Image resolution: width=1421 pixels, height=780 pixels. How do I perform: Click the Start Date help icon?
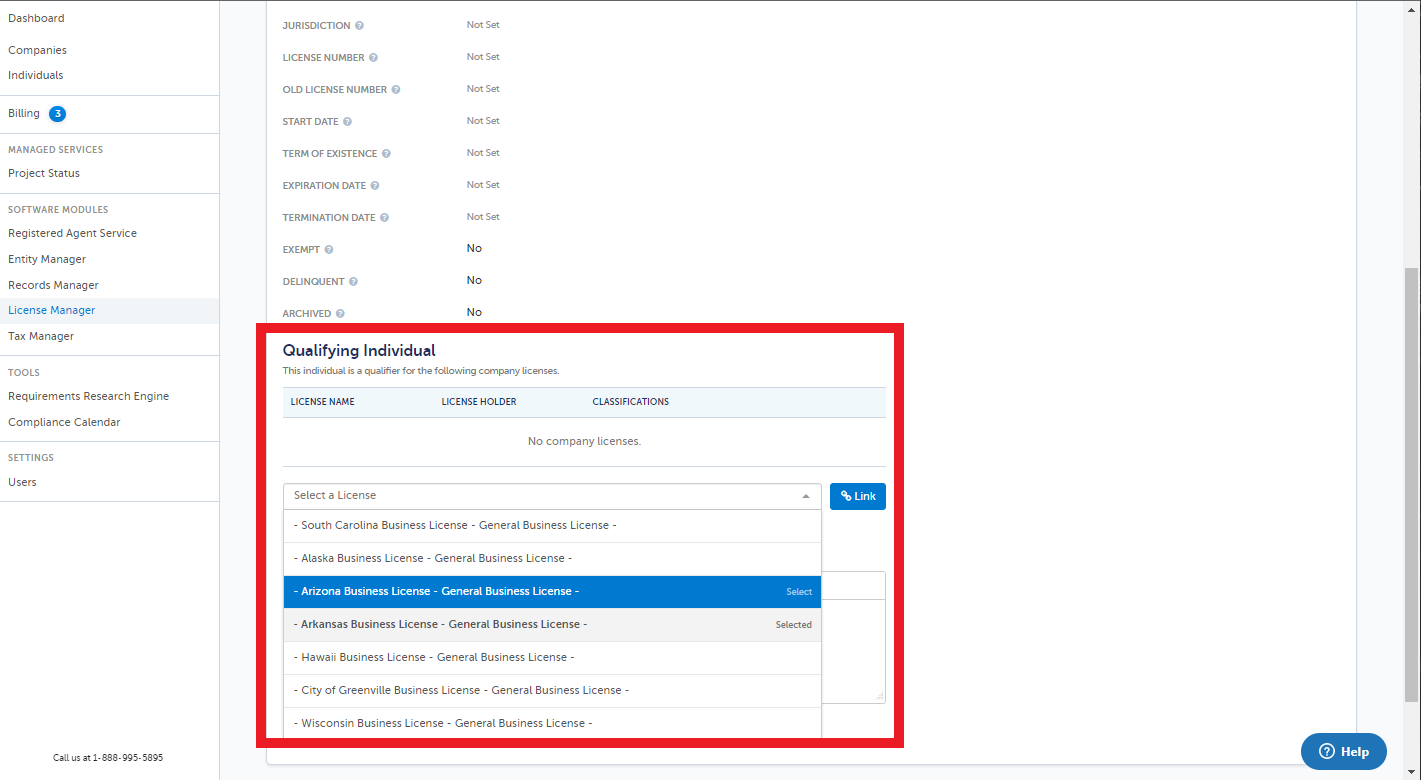coord(347,121)
